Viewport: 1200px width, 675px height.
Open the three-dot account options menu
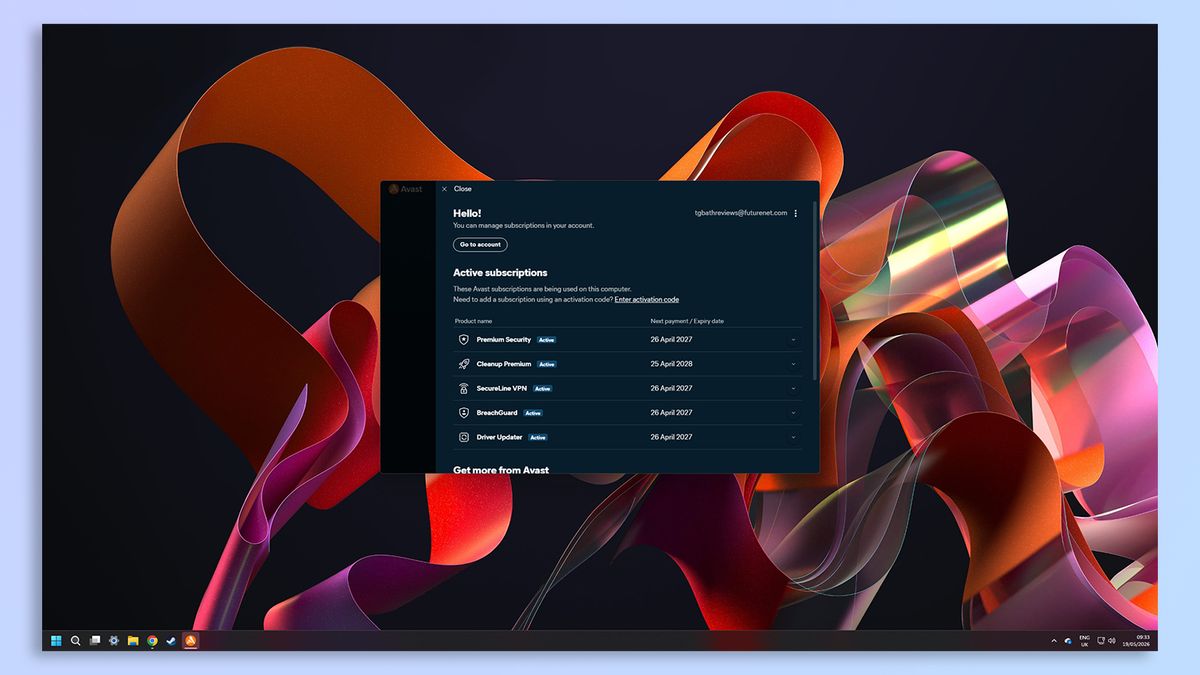pyautogui.click(x=796, y=213)
